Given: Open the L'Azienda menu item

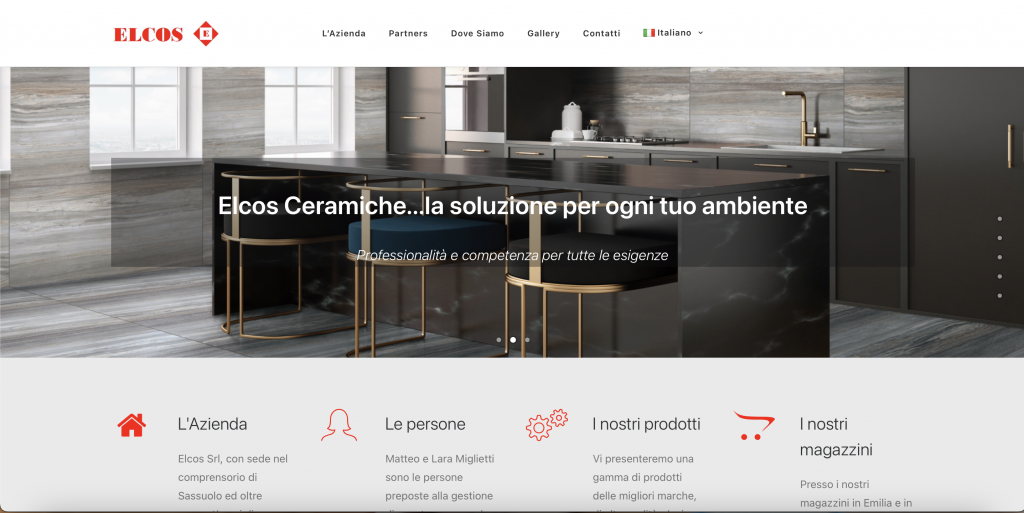Looking at the screenshot, I should tap(344, 33).
